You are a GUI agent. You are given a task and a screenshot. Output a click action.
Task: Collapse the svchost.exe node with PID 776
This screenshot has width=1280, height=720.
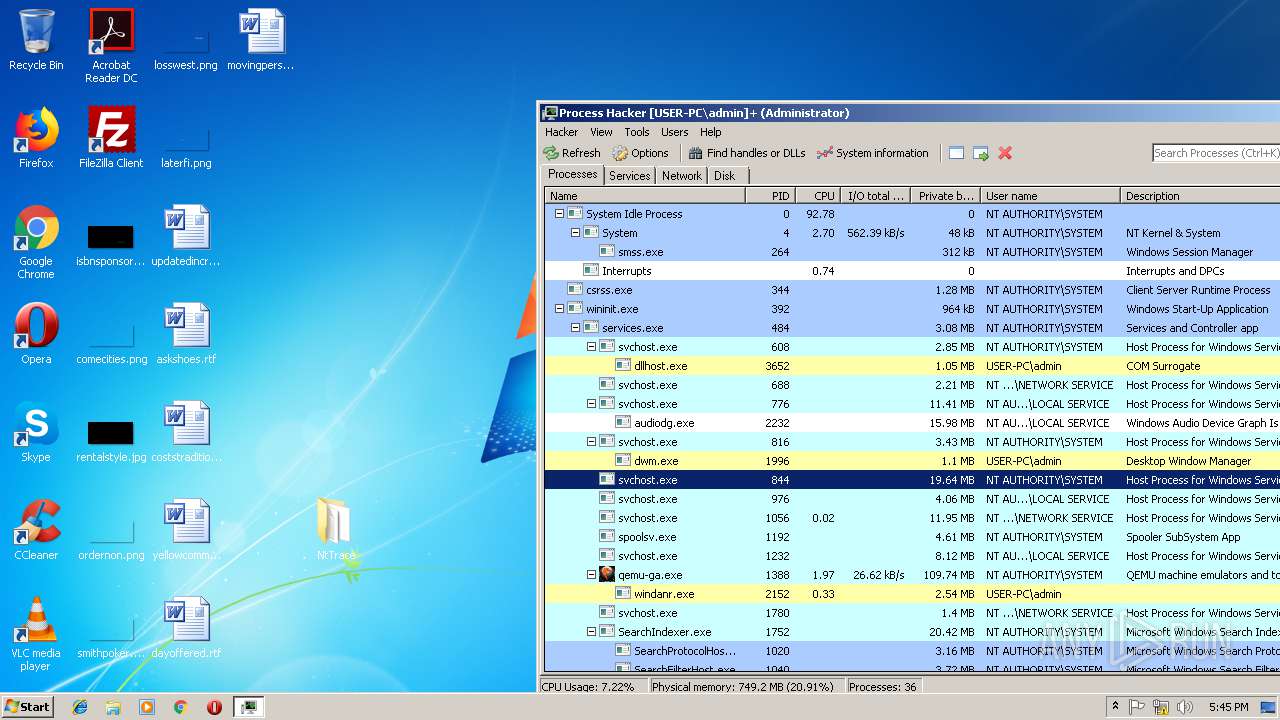pyautogui.click(x=592, y=404)
